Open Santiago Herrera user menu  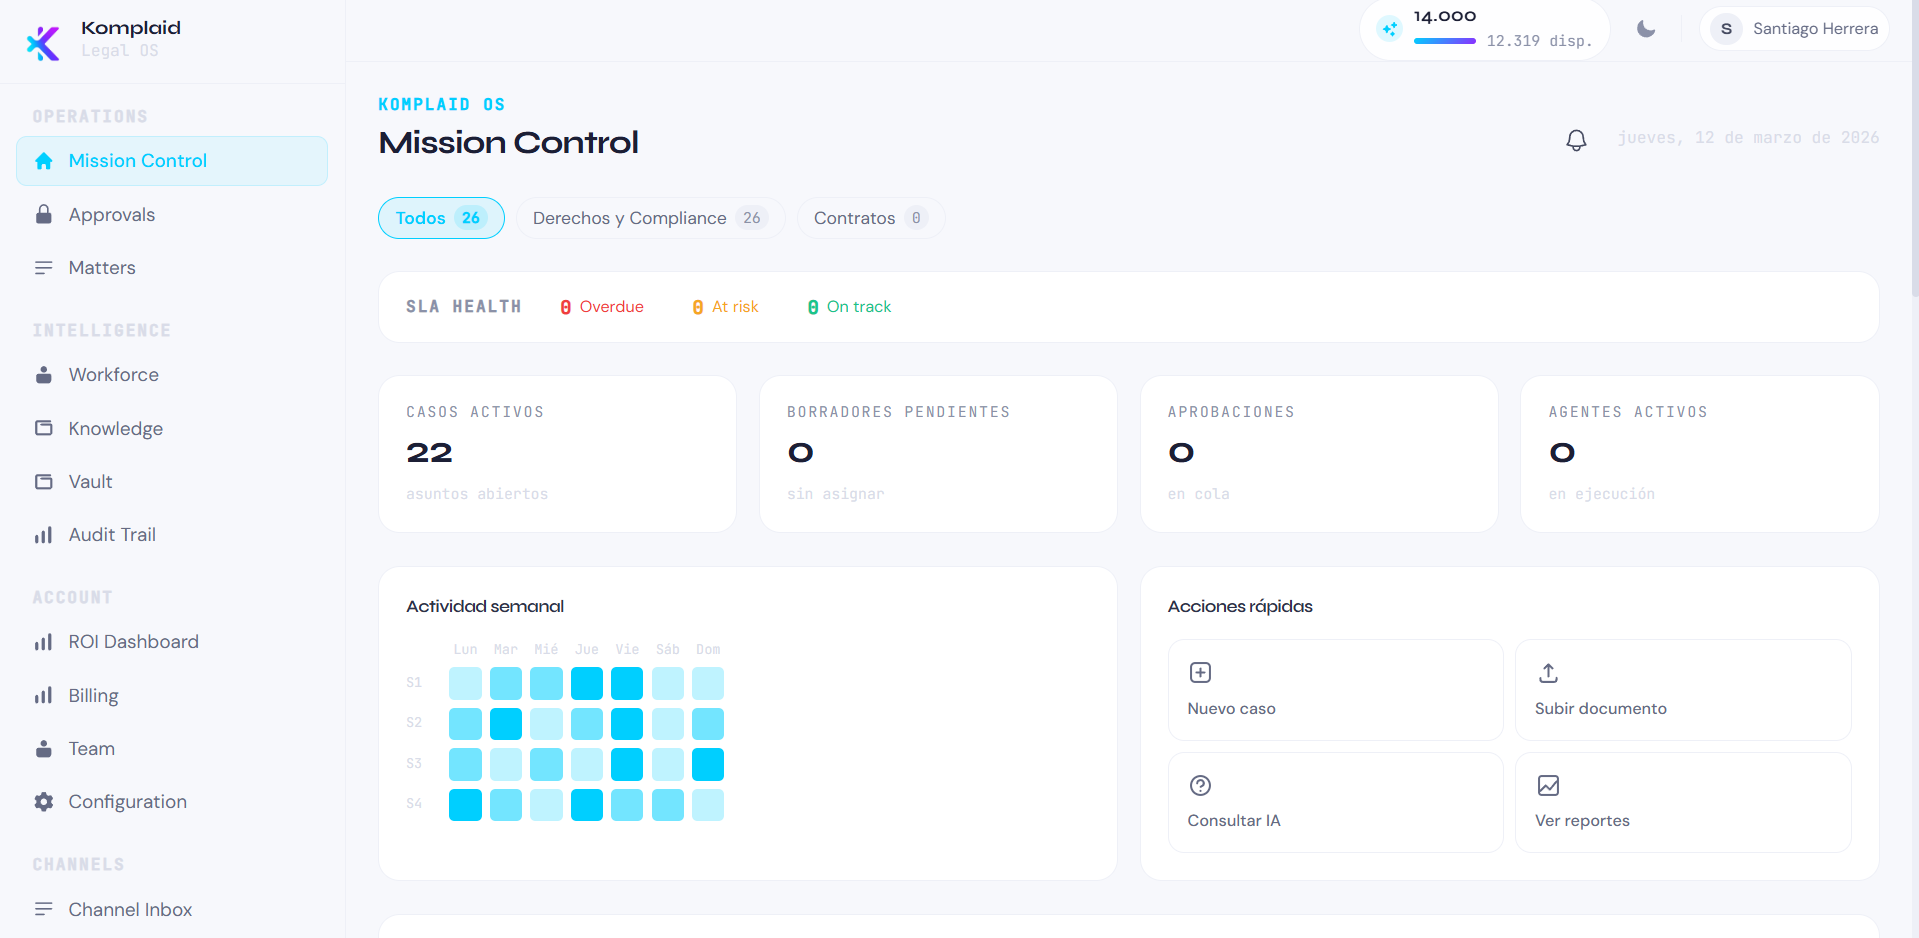pos(1794,29)
